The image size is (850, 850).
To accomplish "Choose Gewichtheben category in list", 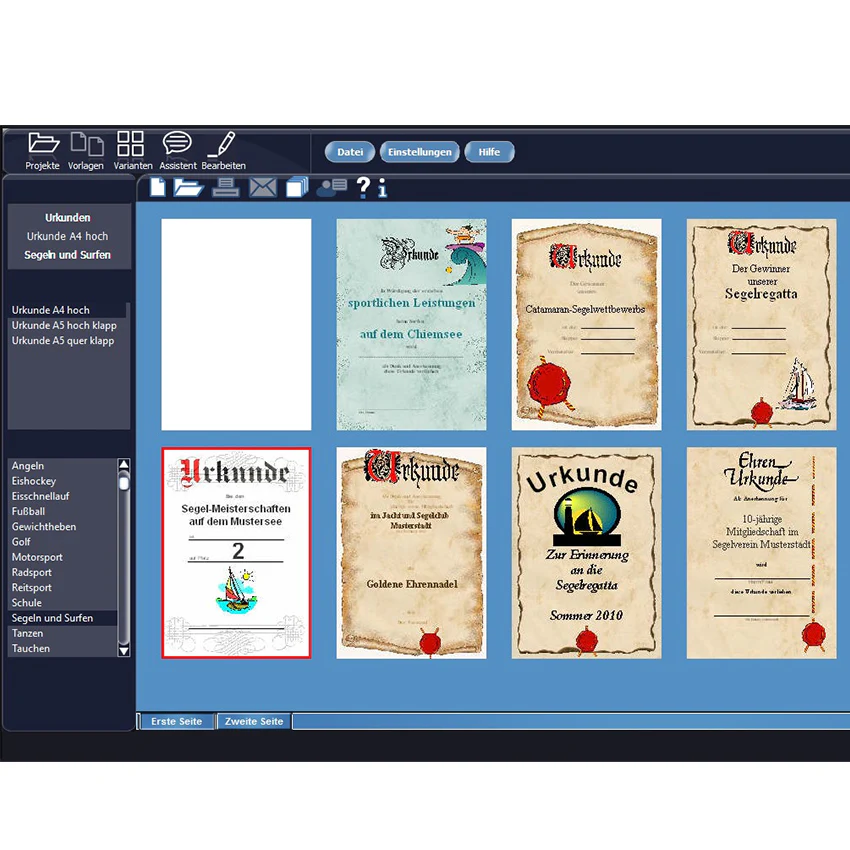I will (62, 526).
